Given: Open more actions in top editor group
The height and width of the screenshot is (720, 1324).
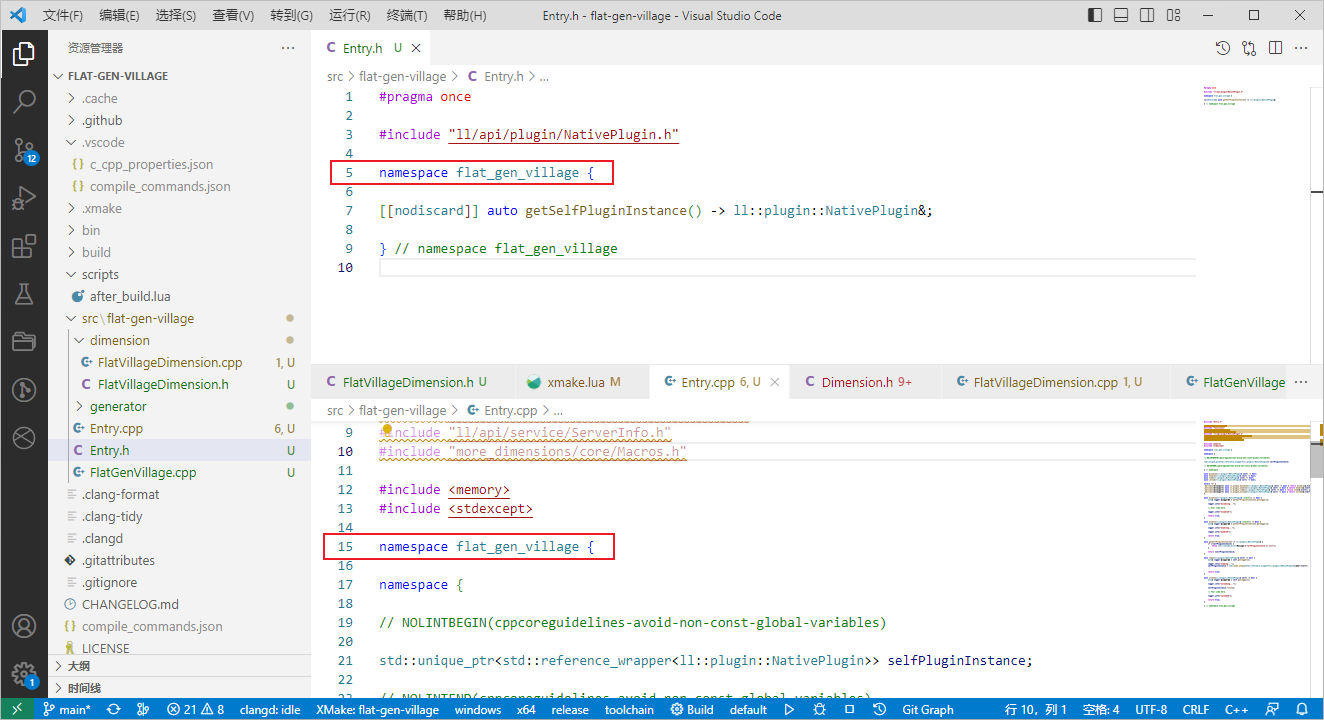Looking at the screenshot, I should tap(1301, 48).
